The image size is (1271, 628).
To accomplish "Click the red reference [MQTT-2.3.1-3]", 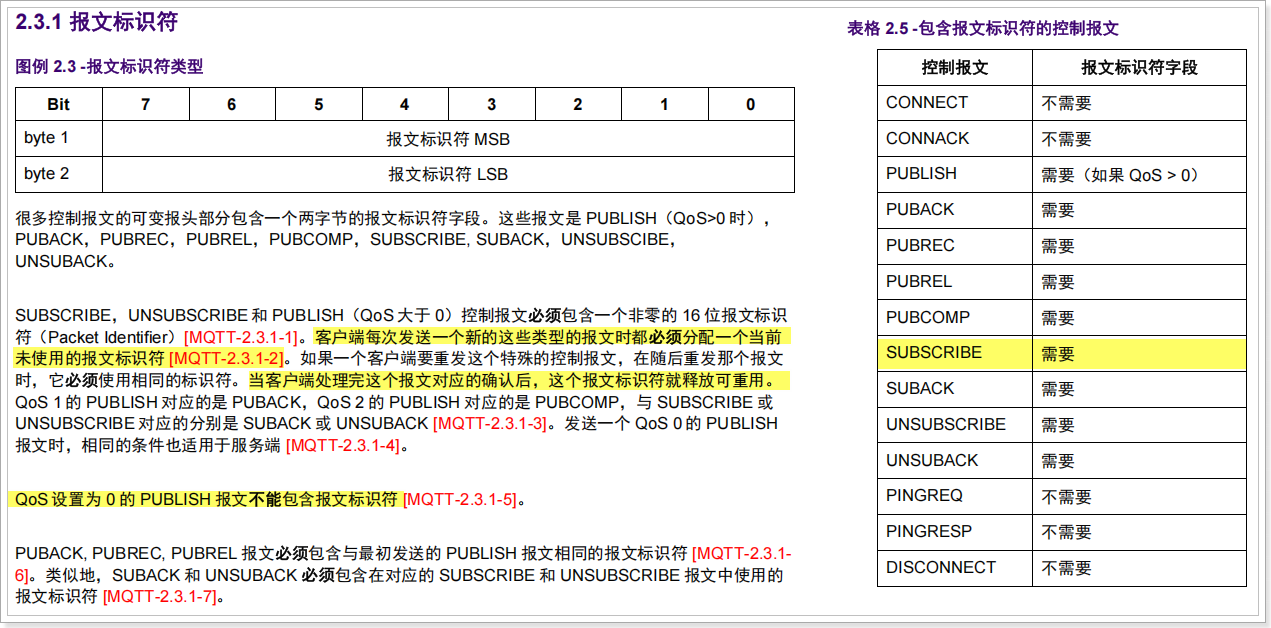I will click(491, 424).
